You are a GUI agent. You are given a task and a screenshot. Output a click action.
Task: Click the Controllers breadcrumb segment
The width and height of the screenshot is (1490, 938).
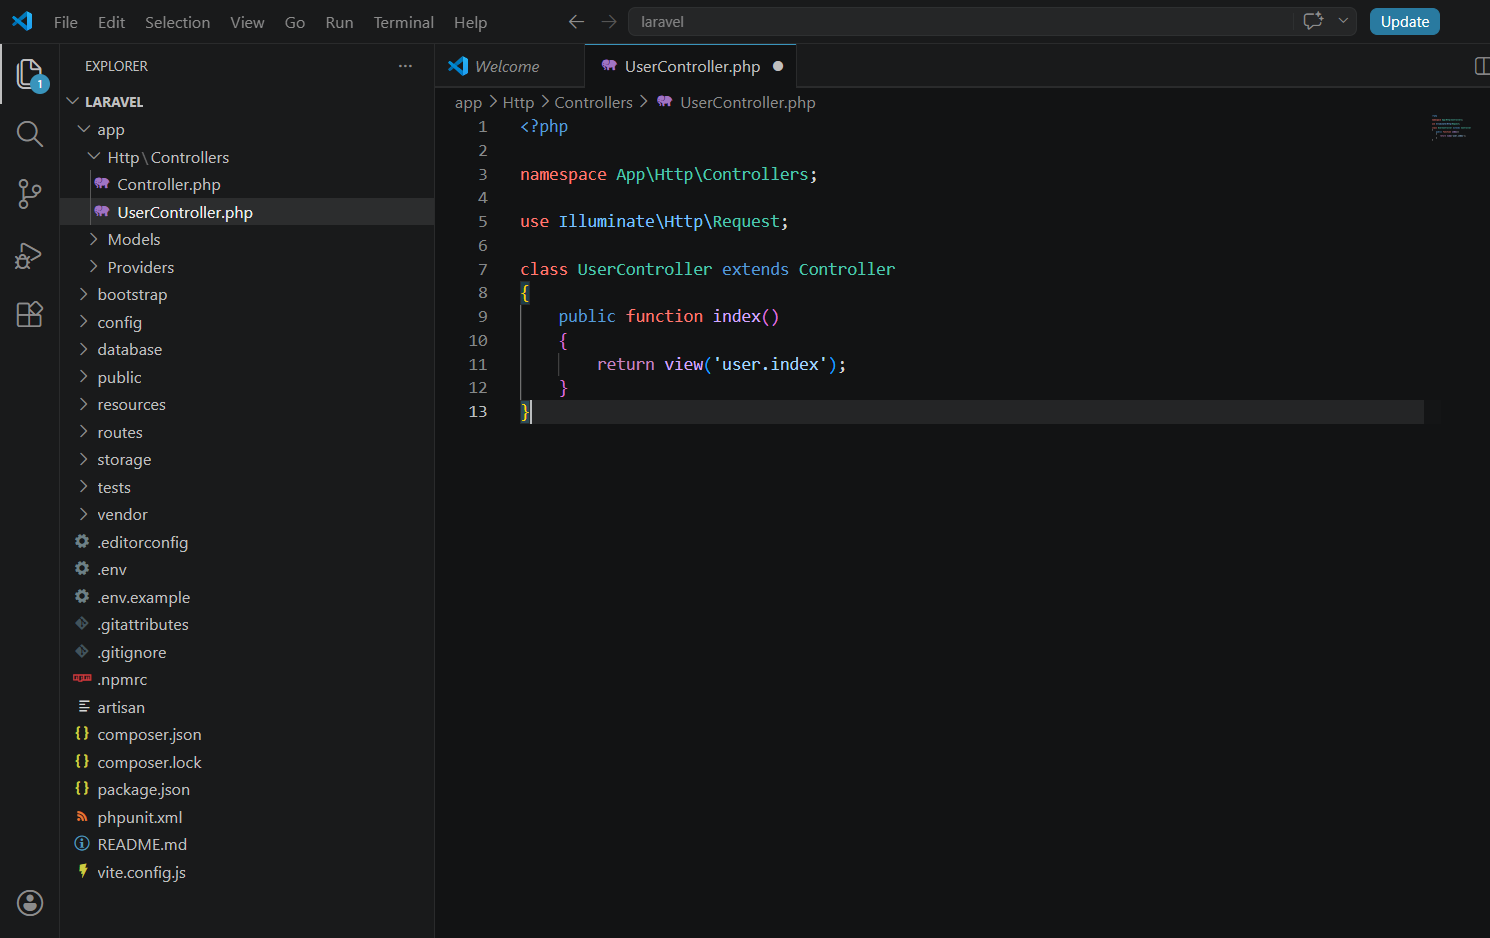[x=593, y=102]
